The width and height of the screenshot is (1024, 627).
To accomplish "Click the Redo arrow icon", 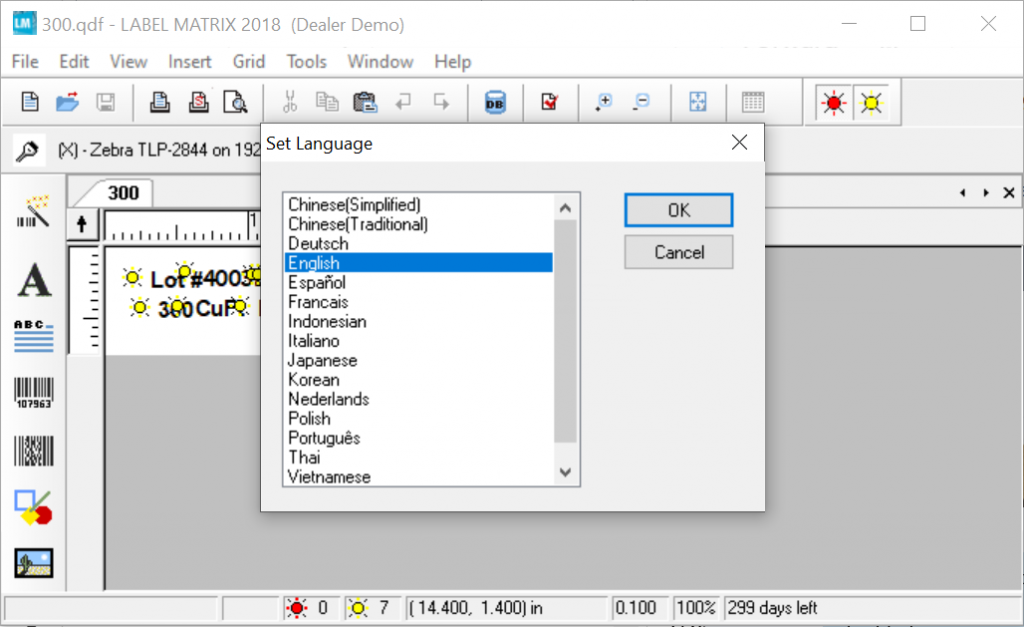I will coord(441,102).
